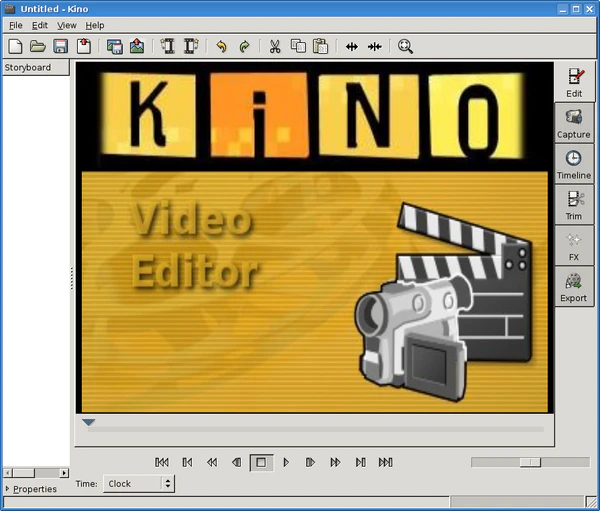Click the magnifier zoom toolbar icon
Screen dimensions: 600x511
pyautogui.click(x=405, y=46)
